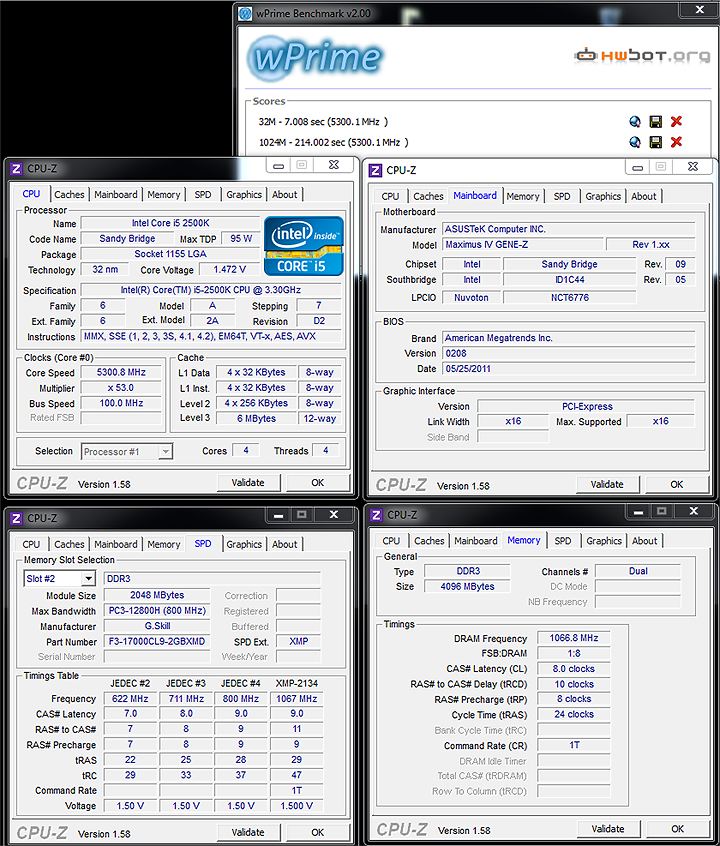
Task: Click Multiplier x 53.0 value
Action: tap(121, 388)
